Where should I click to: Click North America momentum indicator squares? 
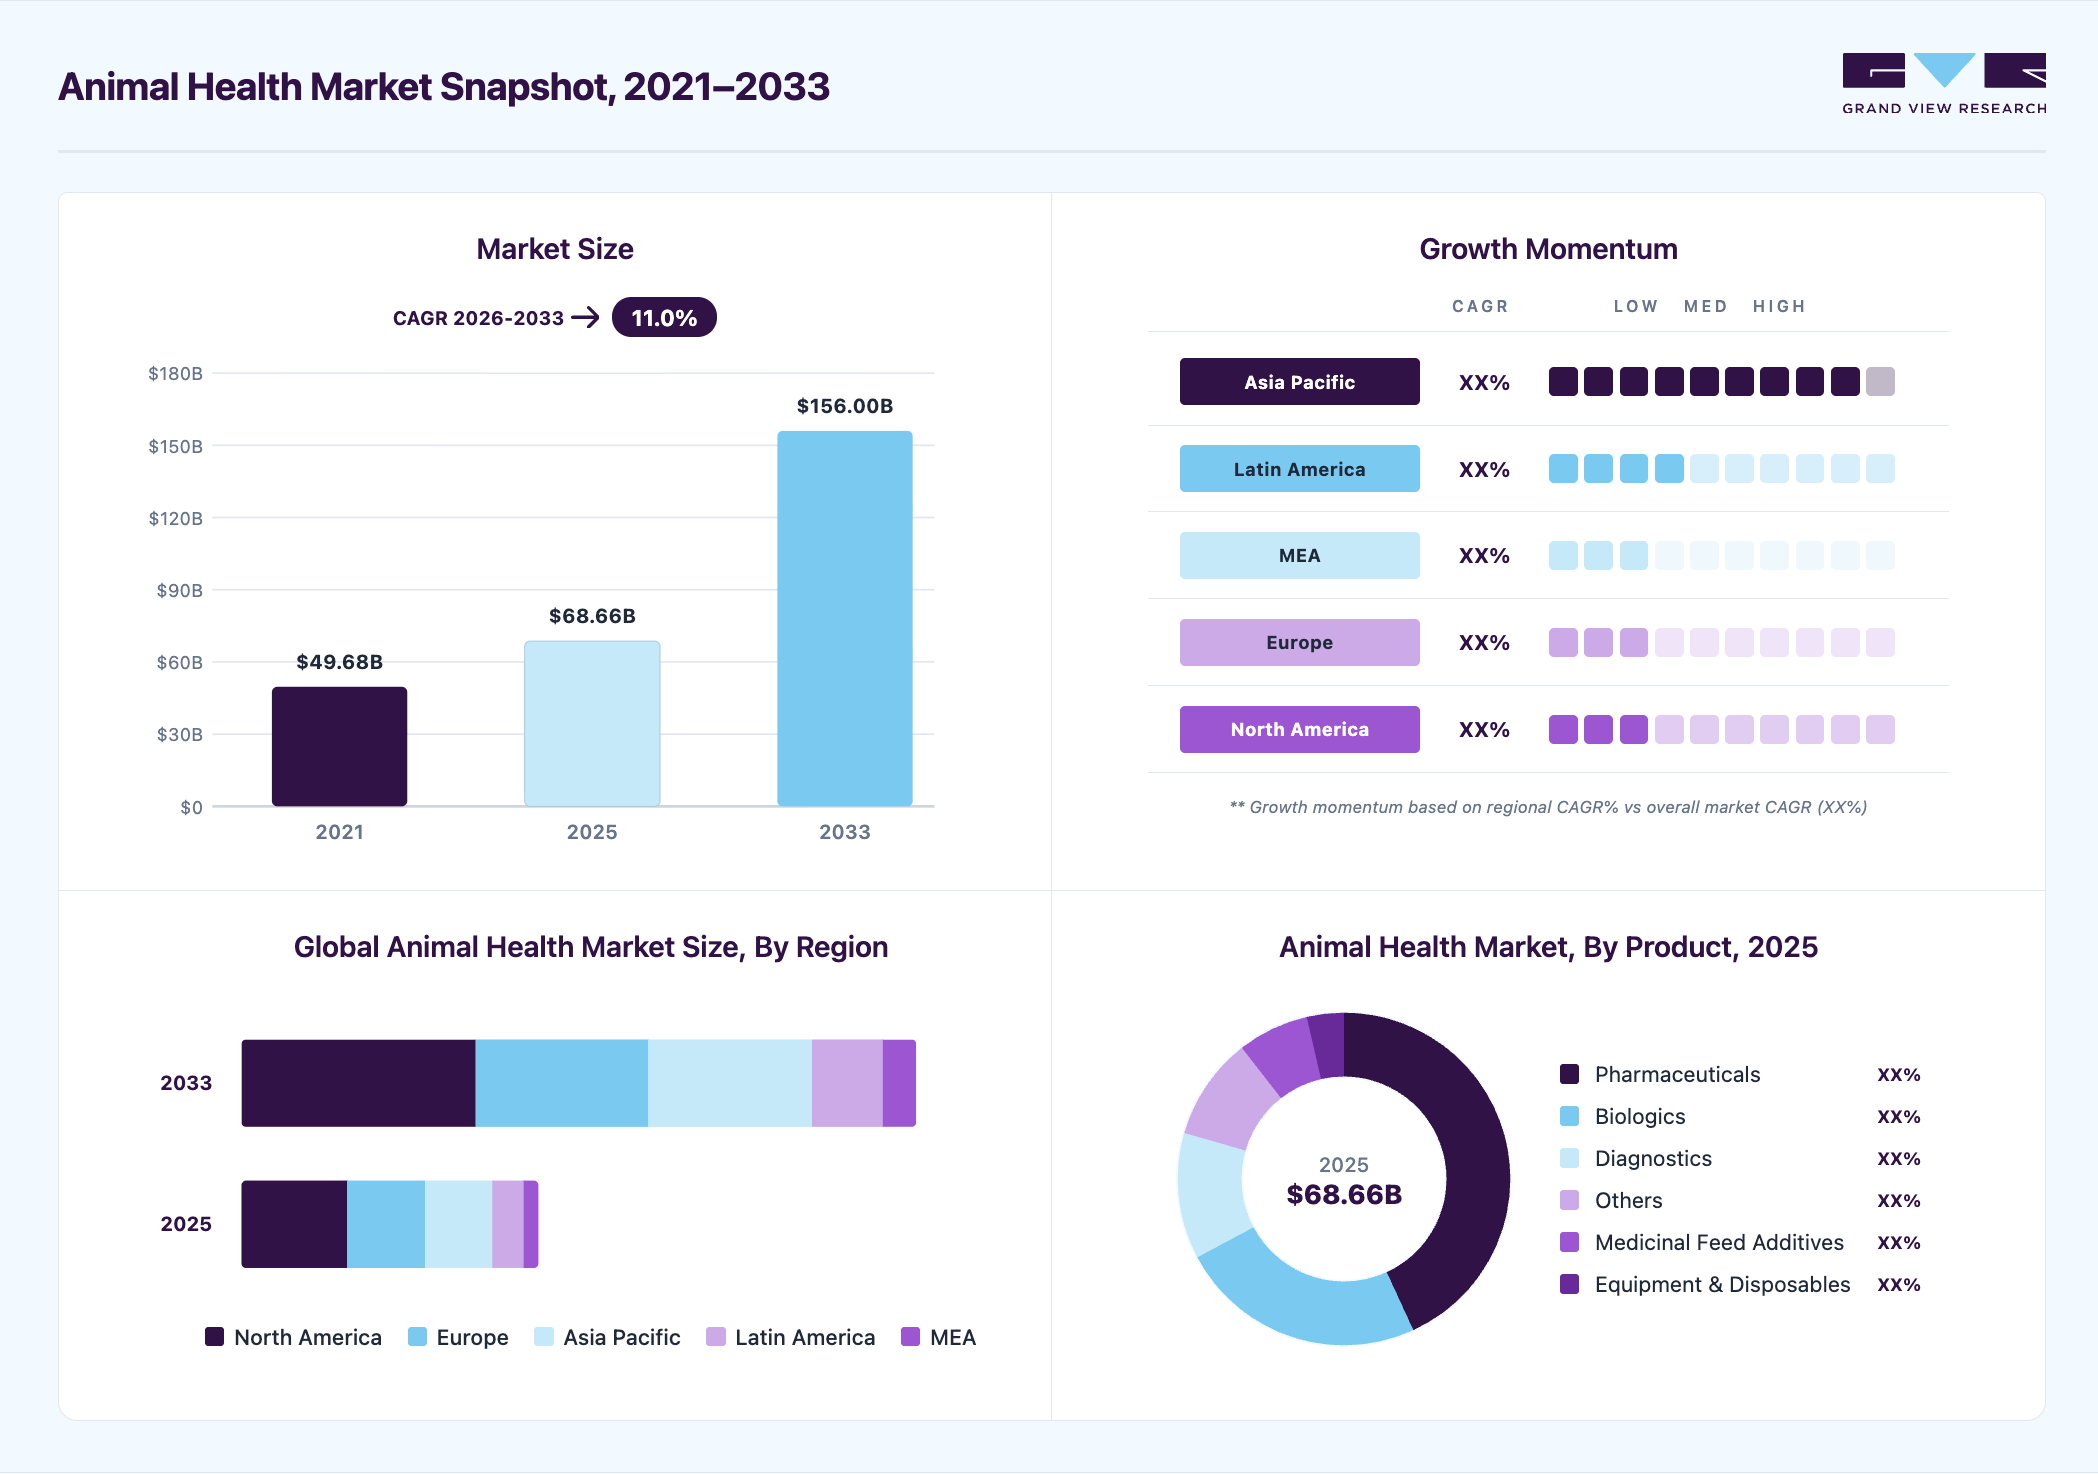(x=1721, y=729)
